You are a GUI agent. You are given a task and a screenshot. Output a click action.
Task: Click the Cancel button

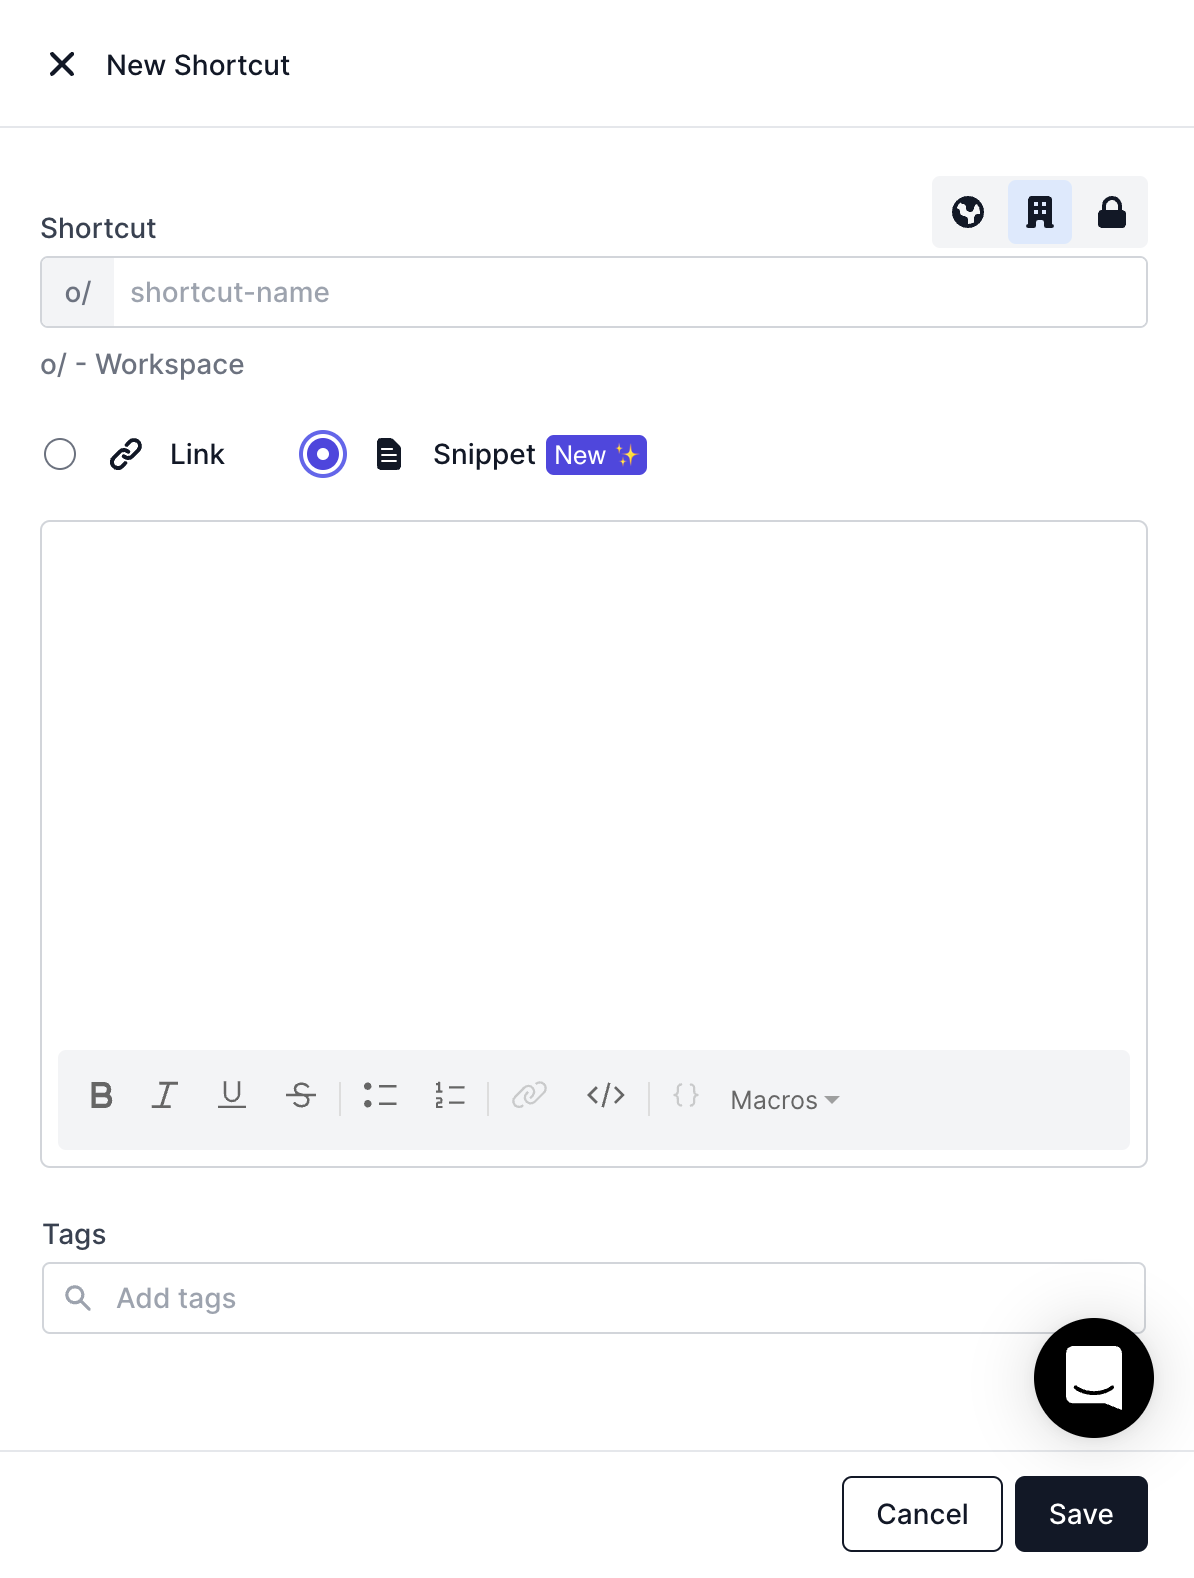(x=922, y=1514)
